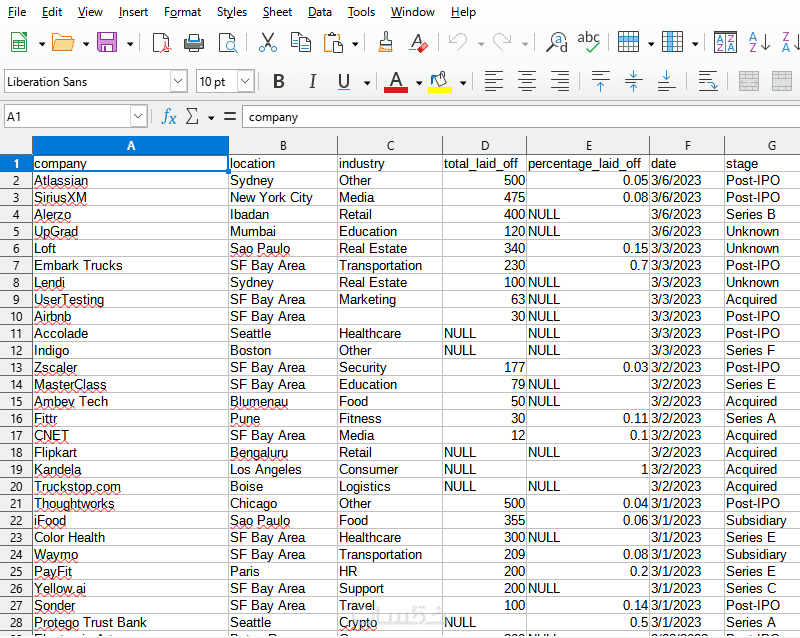The height and width of the screenshot is (638, 800).
Task: Expand the New document dropdown arrow
Action: click(42, 44)
